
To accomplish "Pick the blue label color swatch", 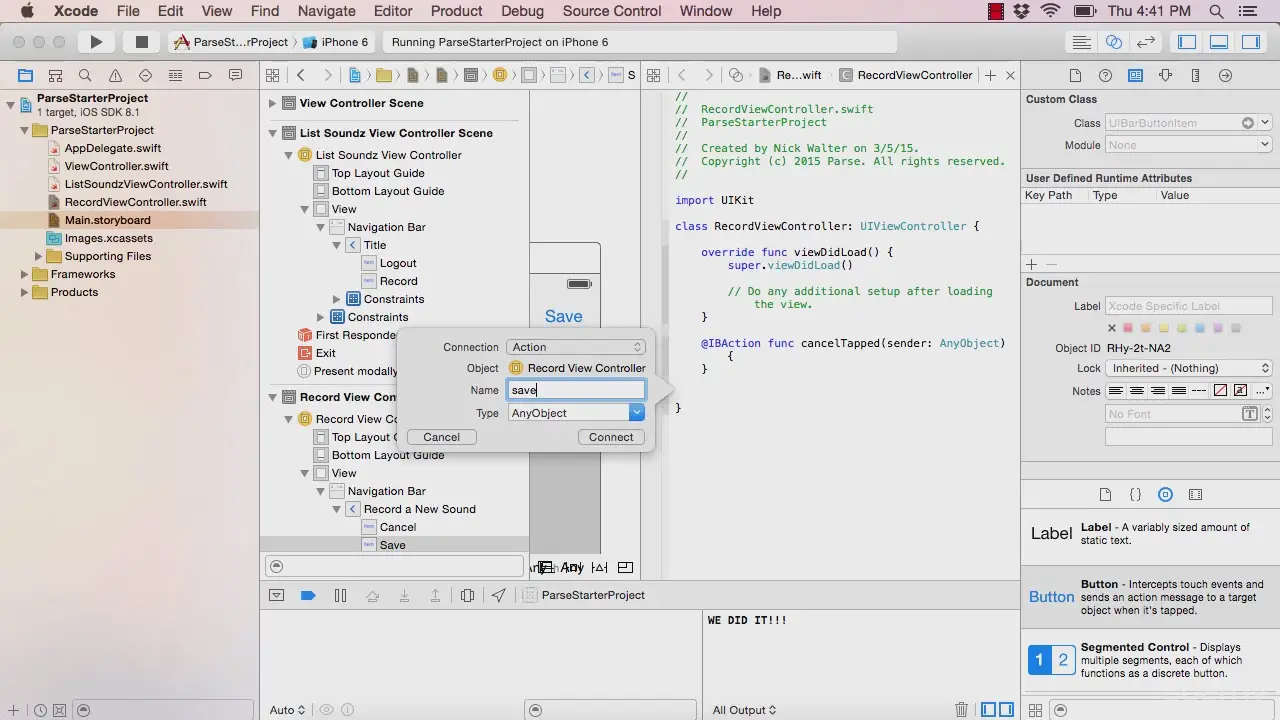I will pos(1201,328).
